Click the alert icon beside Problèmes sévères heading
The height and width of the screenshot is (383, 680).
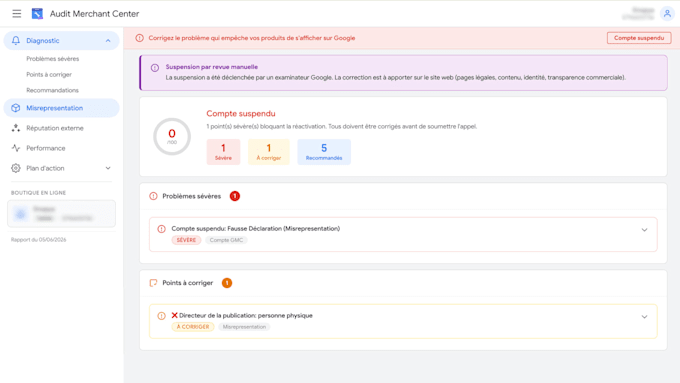click(153, 196)
